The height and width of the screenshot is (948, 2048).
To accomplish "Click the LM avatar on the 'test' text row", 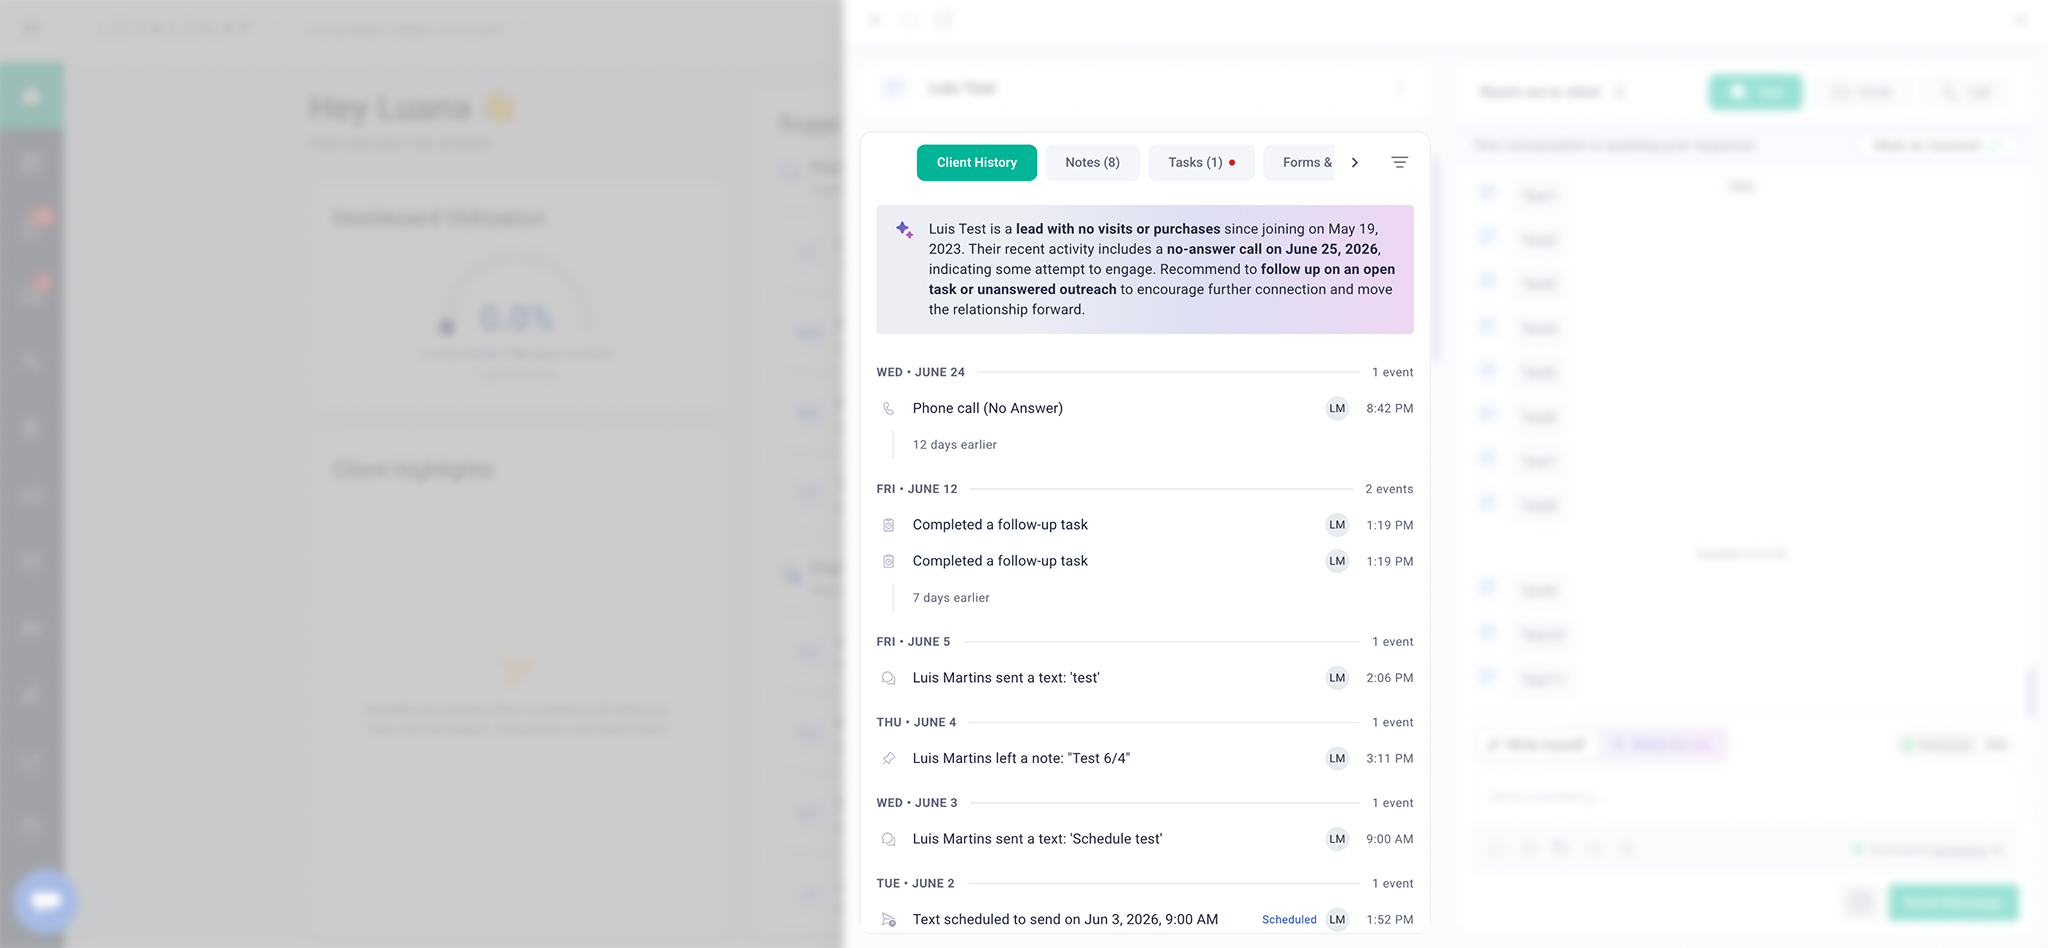I will pyautogui.click(x=1337, y=678).
